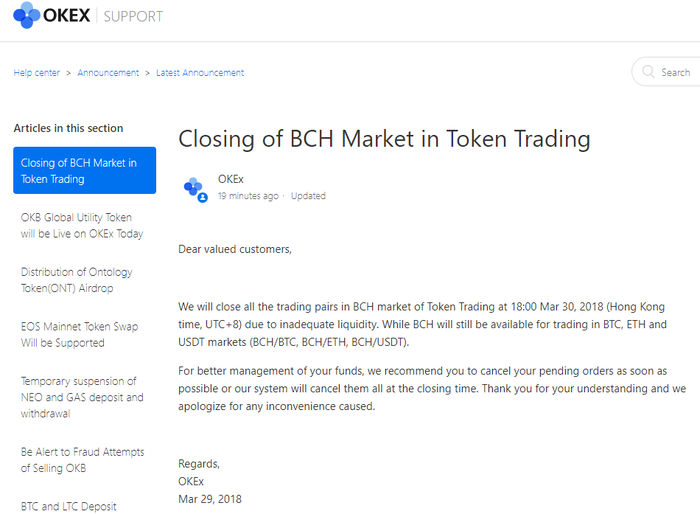Open Latest Announcement breadcrumb
Screen dimensions: 700x514
(200, 73)
